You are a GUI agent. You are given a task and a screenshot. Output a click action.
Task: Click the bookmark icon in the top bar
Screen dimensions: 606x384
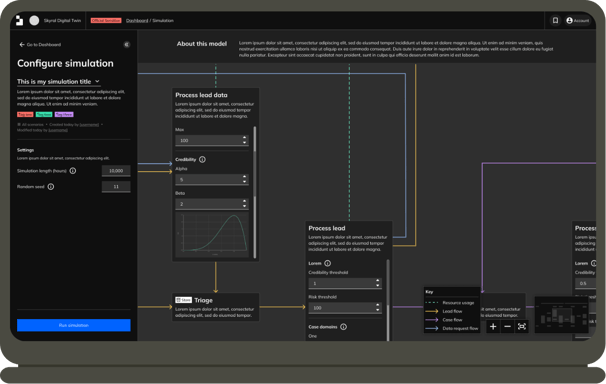coord(555,20)
